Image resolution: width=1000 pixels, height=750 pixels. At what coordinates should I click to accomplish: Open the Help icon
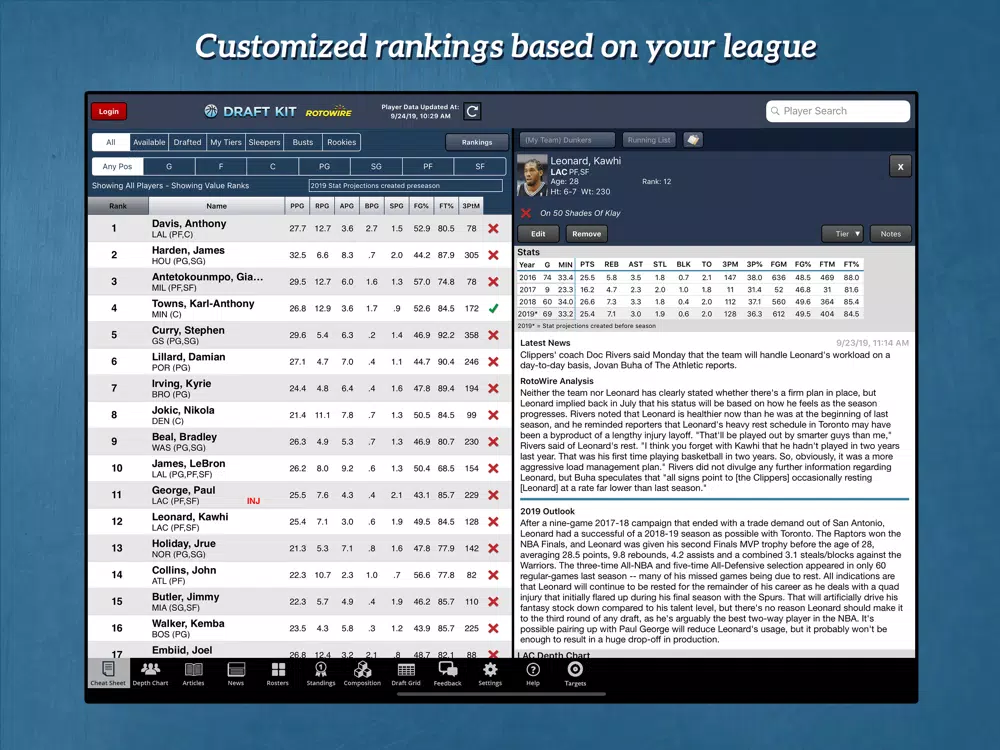pos(533,673)
